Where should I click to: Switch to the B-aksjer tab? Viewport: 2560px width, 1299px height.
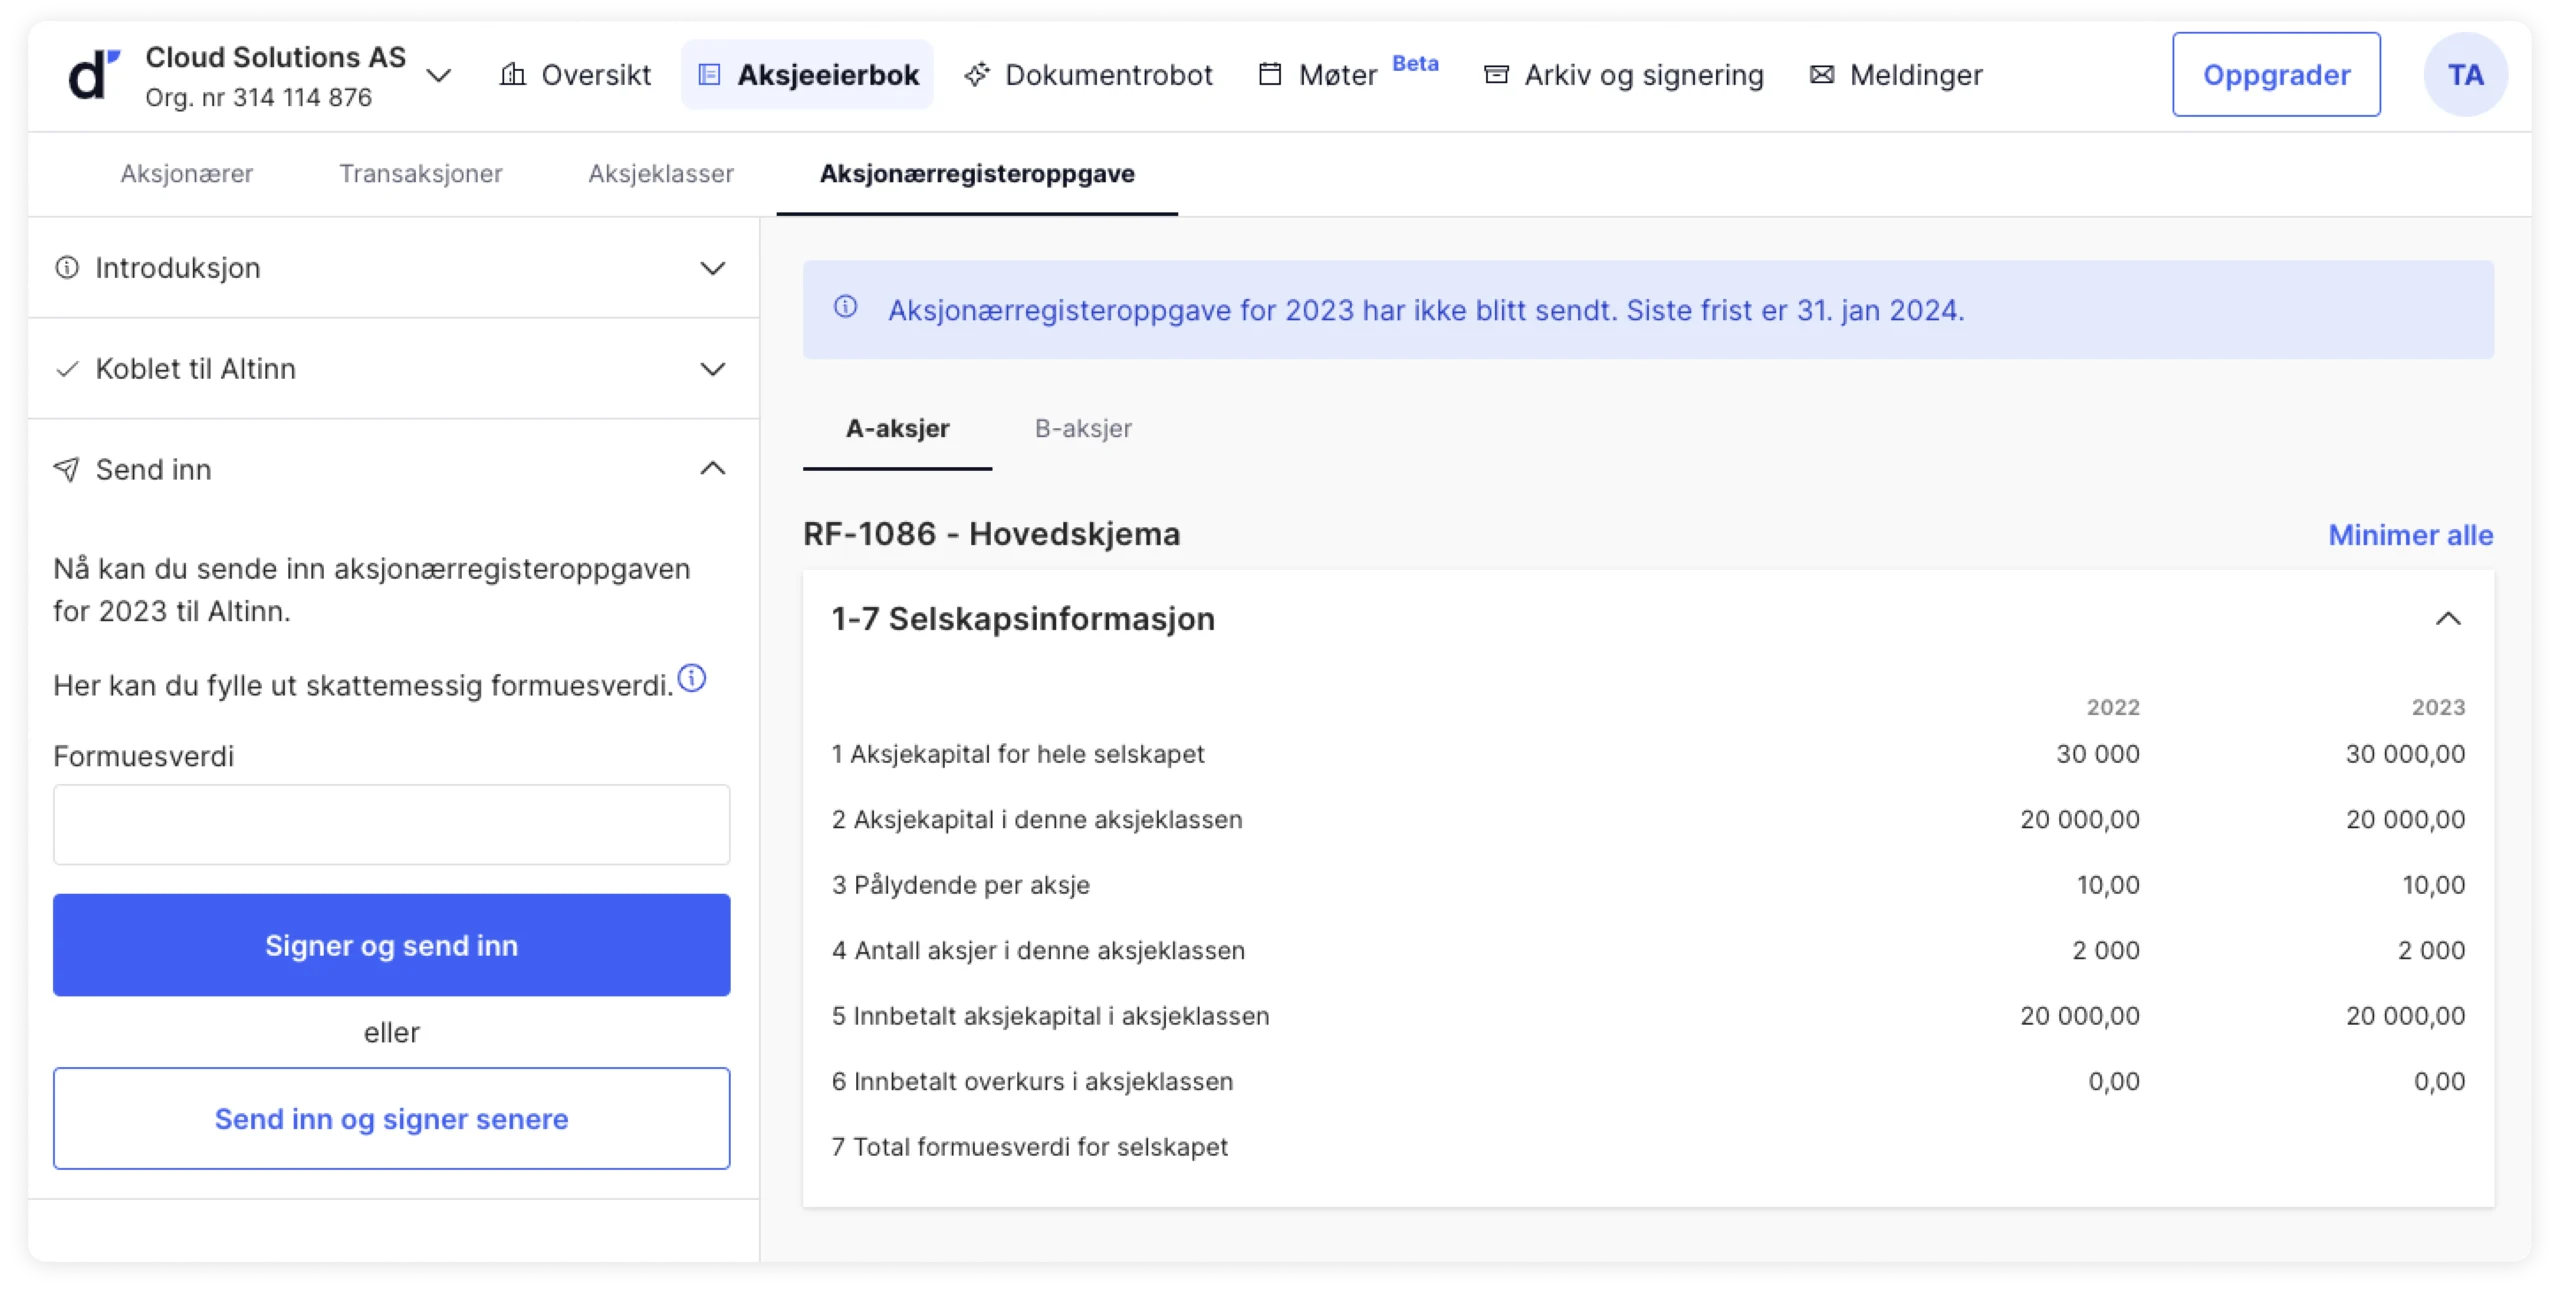point(1083,428)
